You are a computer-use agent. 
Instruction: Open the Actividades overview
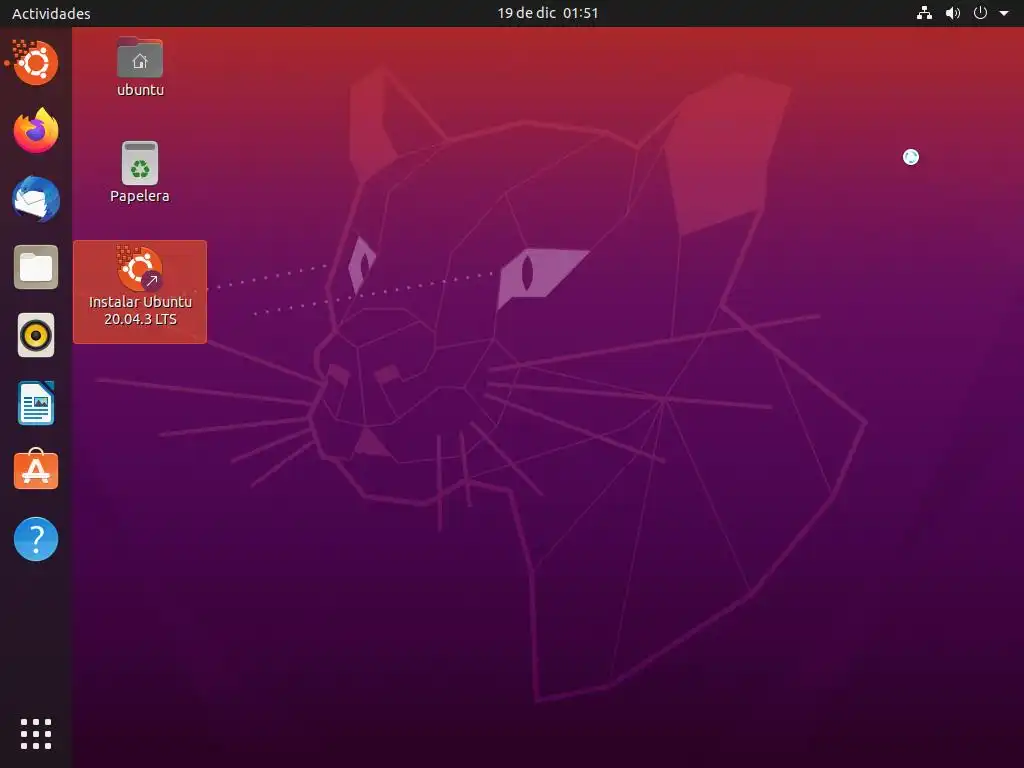pyautogui.click(x=51, y=13)
